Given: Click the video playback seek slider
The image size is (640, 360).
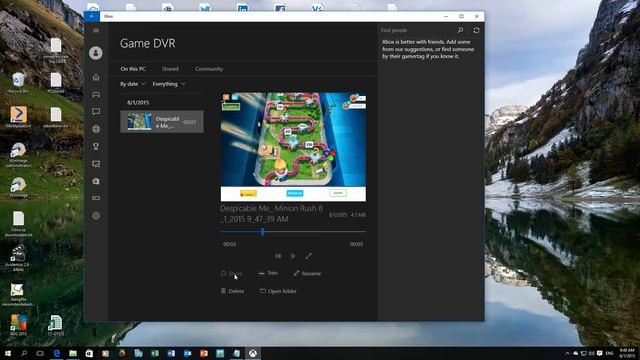Looking at the screenshot, I should [x=293, y=232].
